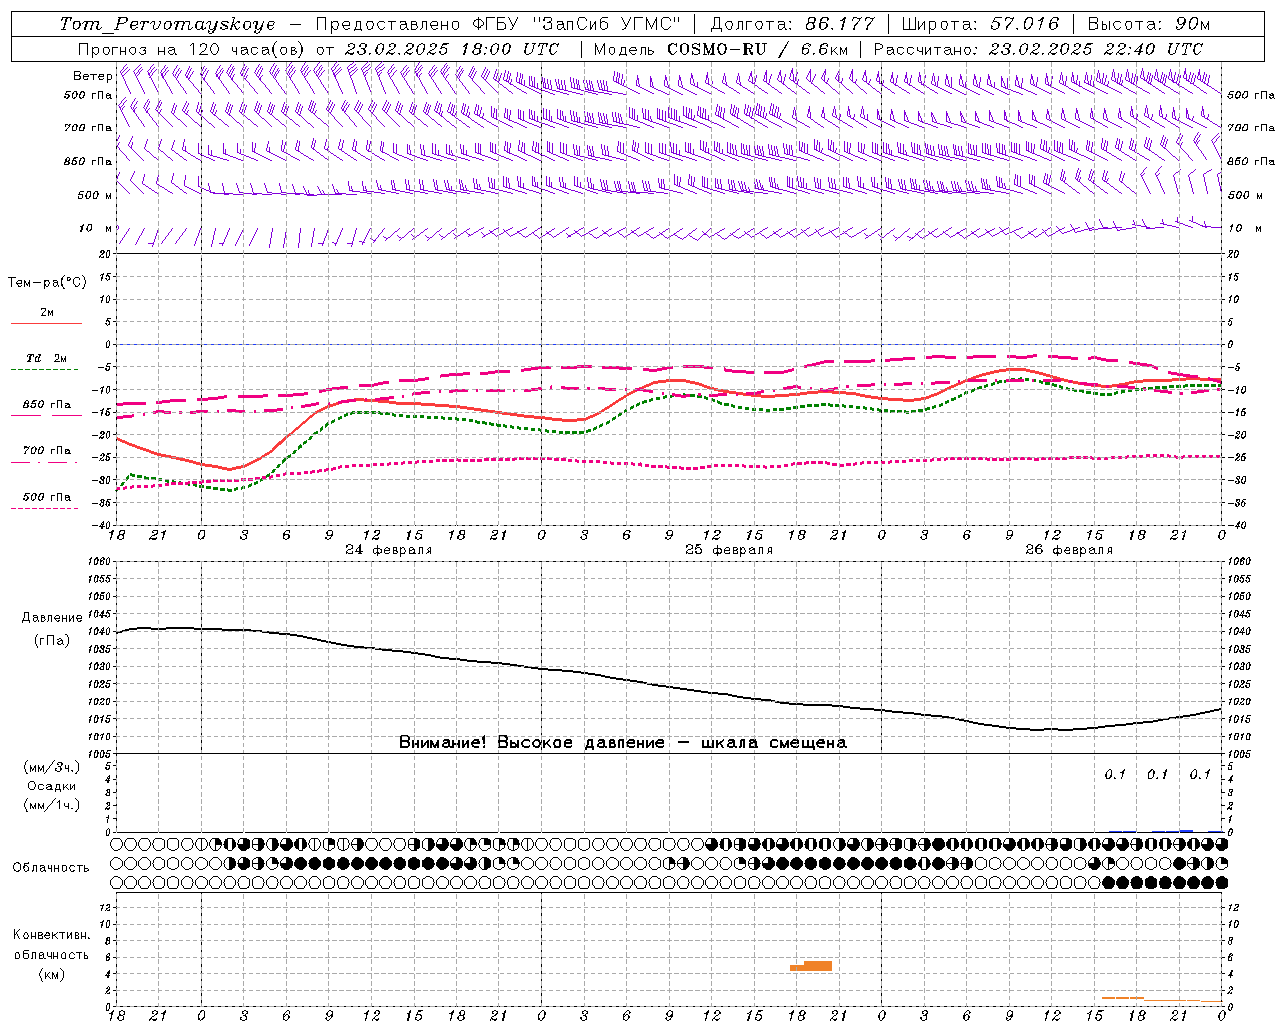Click the model label COSMO-RU / 6.6км
This screenshot has width=1280, height=1024.
pyautogui.click(x=757, y=49)
